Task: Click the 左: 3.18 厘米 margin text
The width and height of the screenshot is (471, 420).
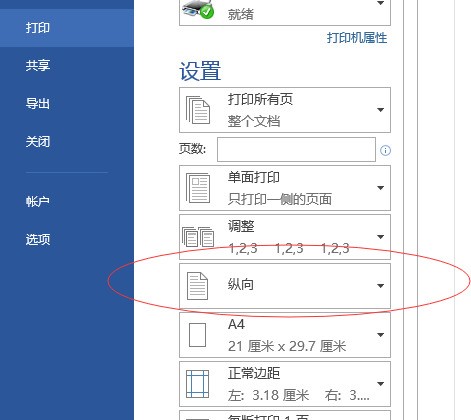Action: (x=269, y=395)
